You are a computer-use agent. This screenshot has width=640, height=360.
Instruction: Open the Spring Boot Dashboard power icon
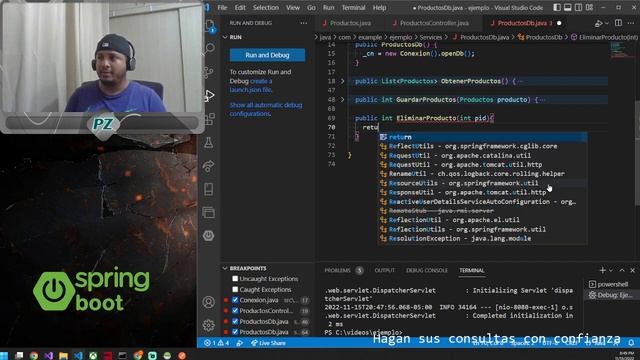click(209, 236)
